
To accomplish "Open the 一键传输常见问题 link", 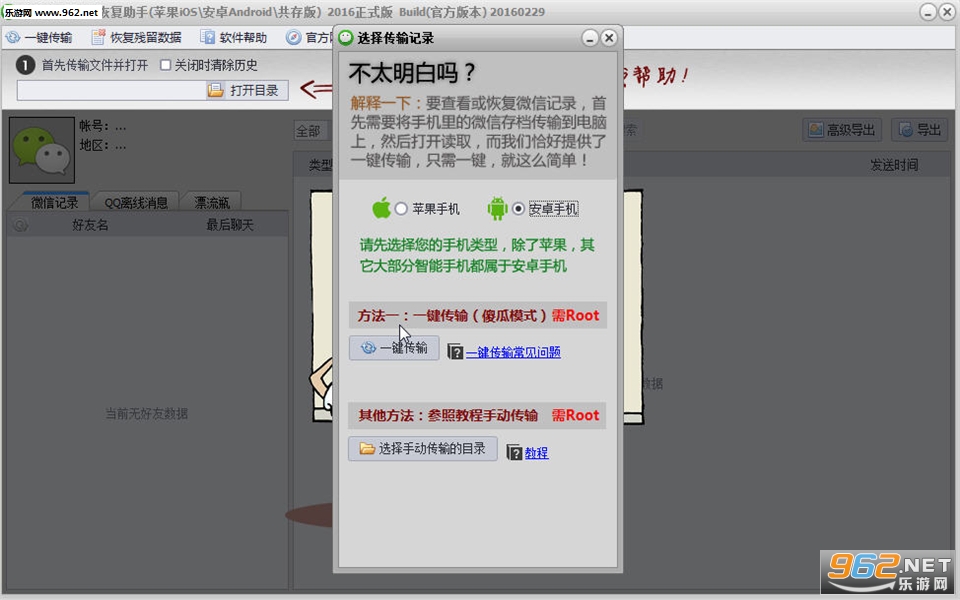I will tap(513, 352).
